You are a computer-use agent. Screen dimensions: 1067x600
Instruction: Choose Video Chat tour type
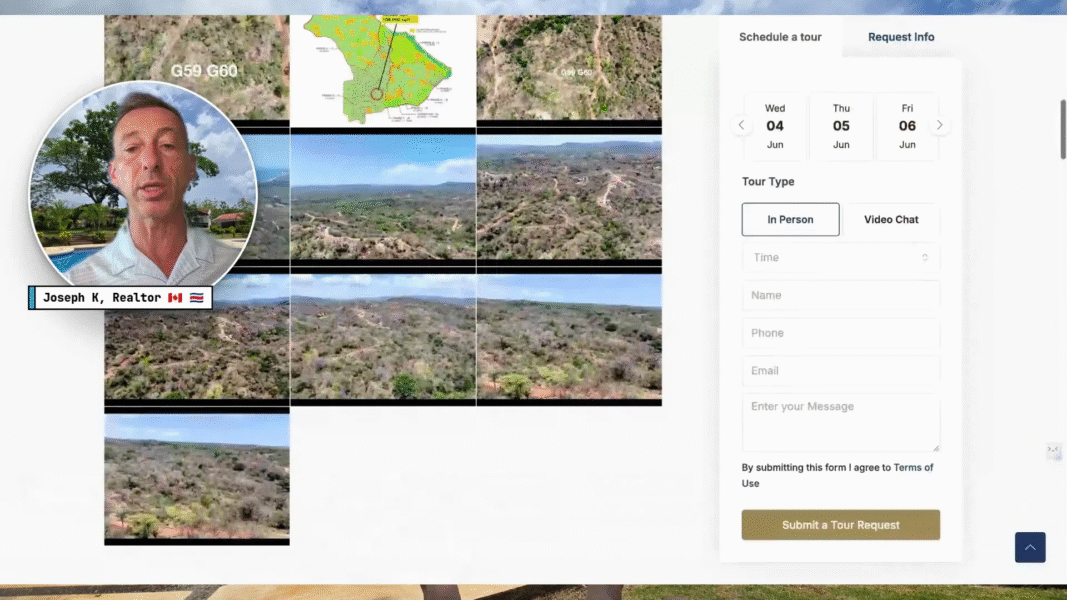click(x=891, y=220)
